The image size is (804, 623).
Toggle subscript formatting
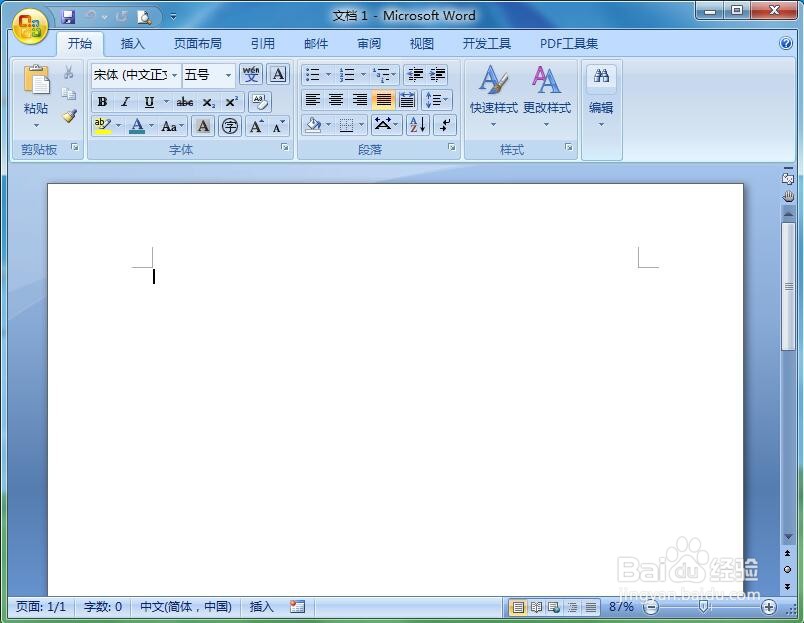208,102
